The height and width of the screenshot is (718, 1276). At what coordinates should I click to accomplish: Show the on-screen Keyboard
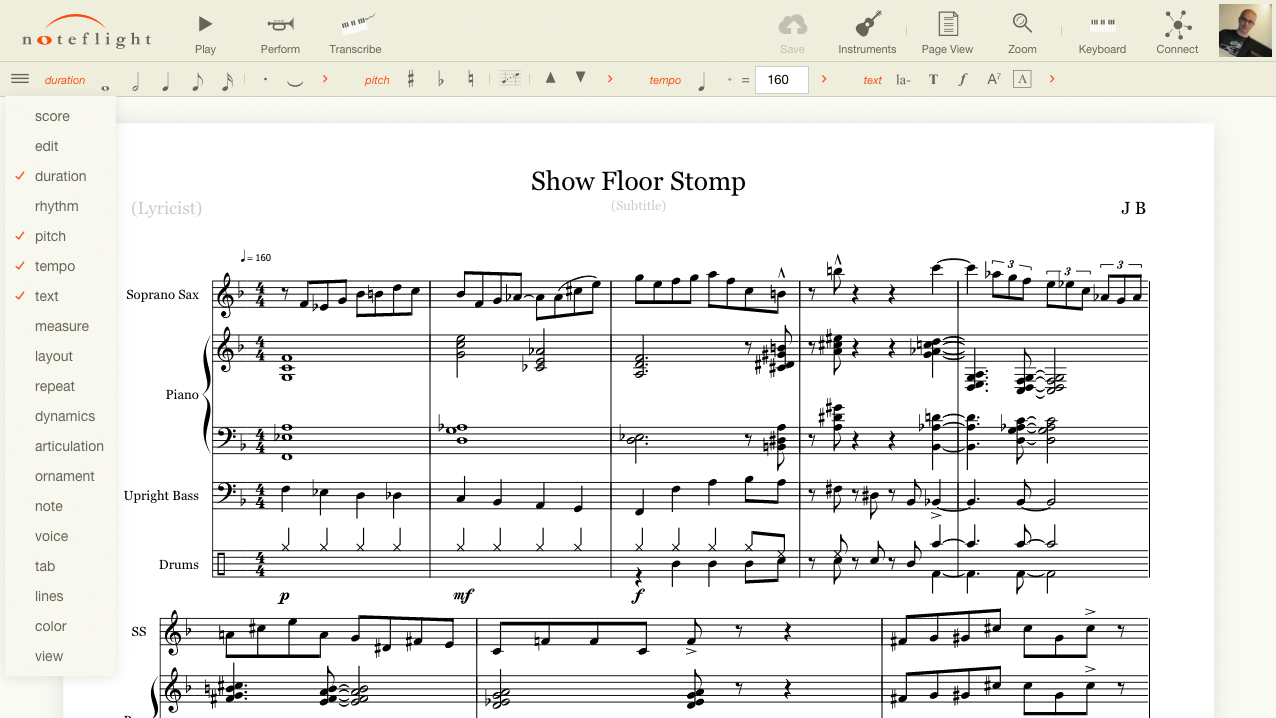tap(1102, 32)
